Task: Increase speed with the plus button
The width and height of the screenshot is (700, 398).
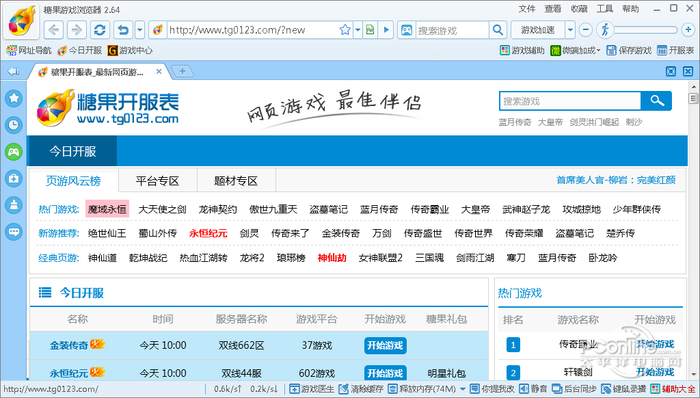Action: (688, 30)
